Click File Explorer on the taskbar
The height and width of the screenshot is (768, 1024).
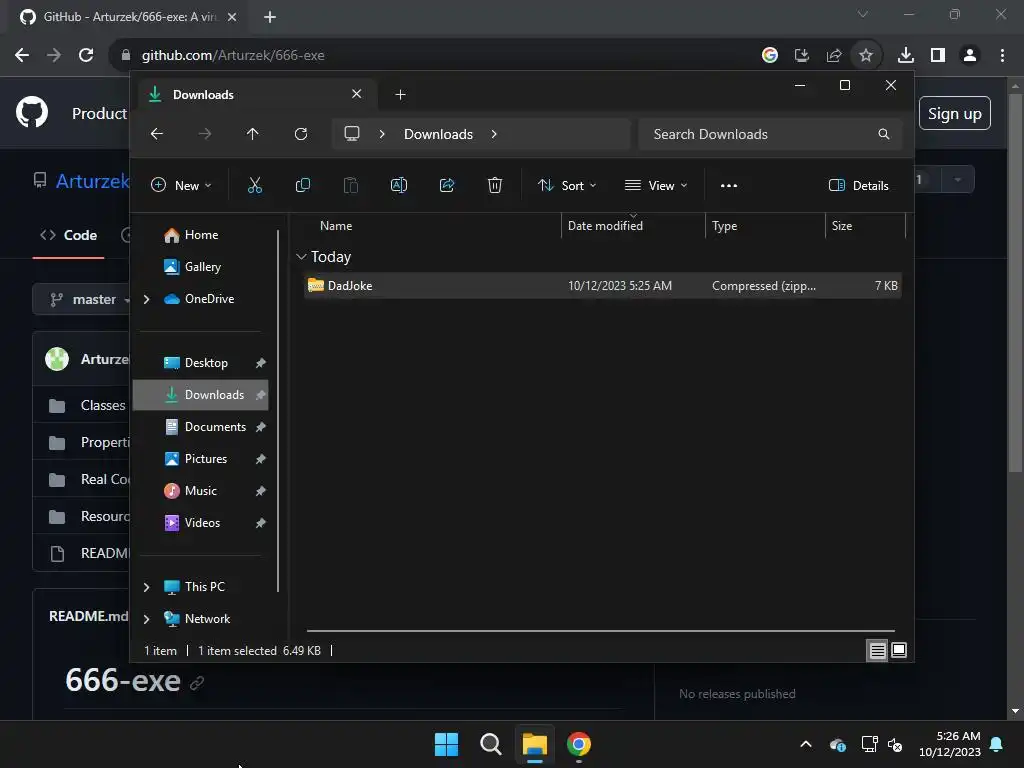coord(535,744)
